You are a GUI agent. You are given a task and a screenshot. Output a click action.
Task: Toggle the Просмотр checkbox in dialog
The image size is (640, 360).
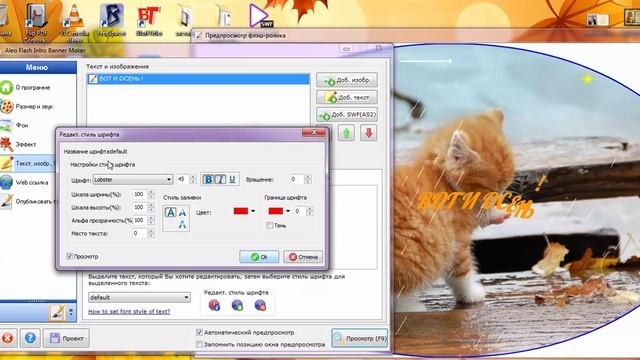point(69,256)
